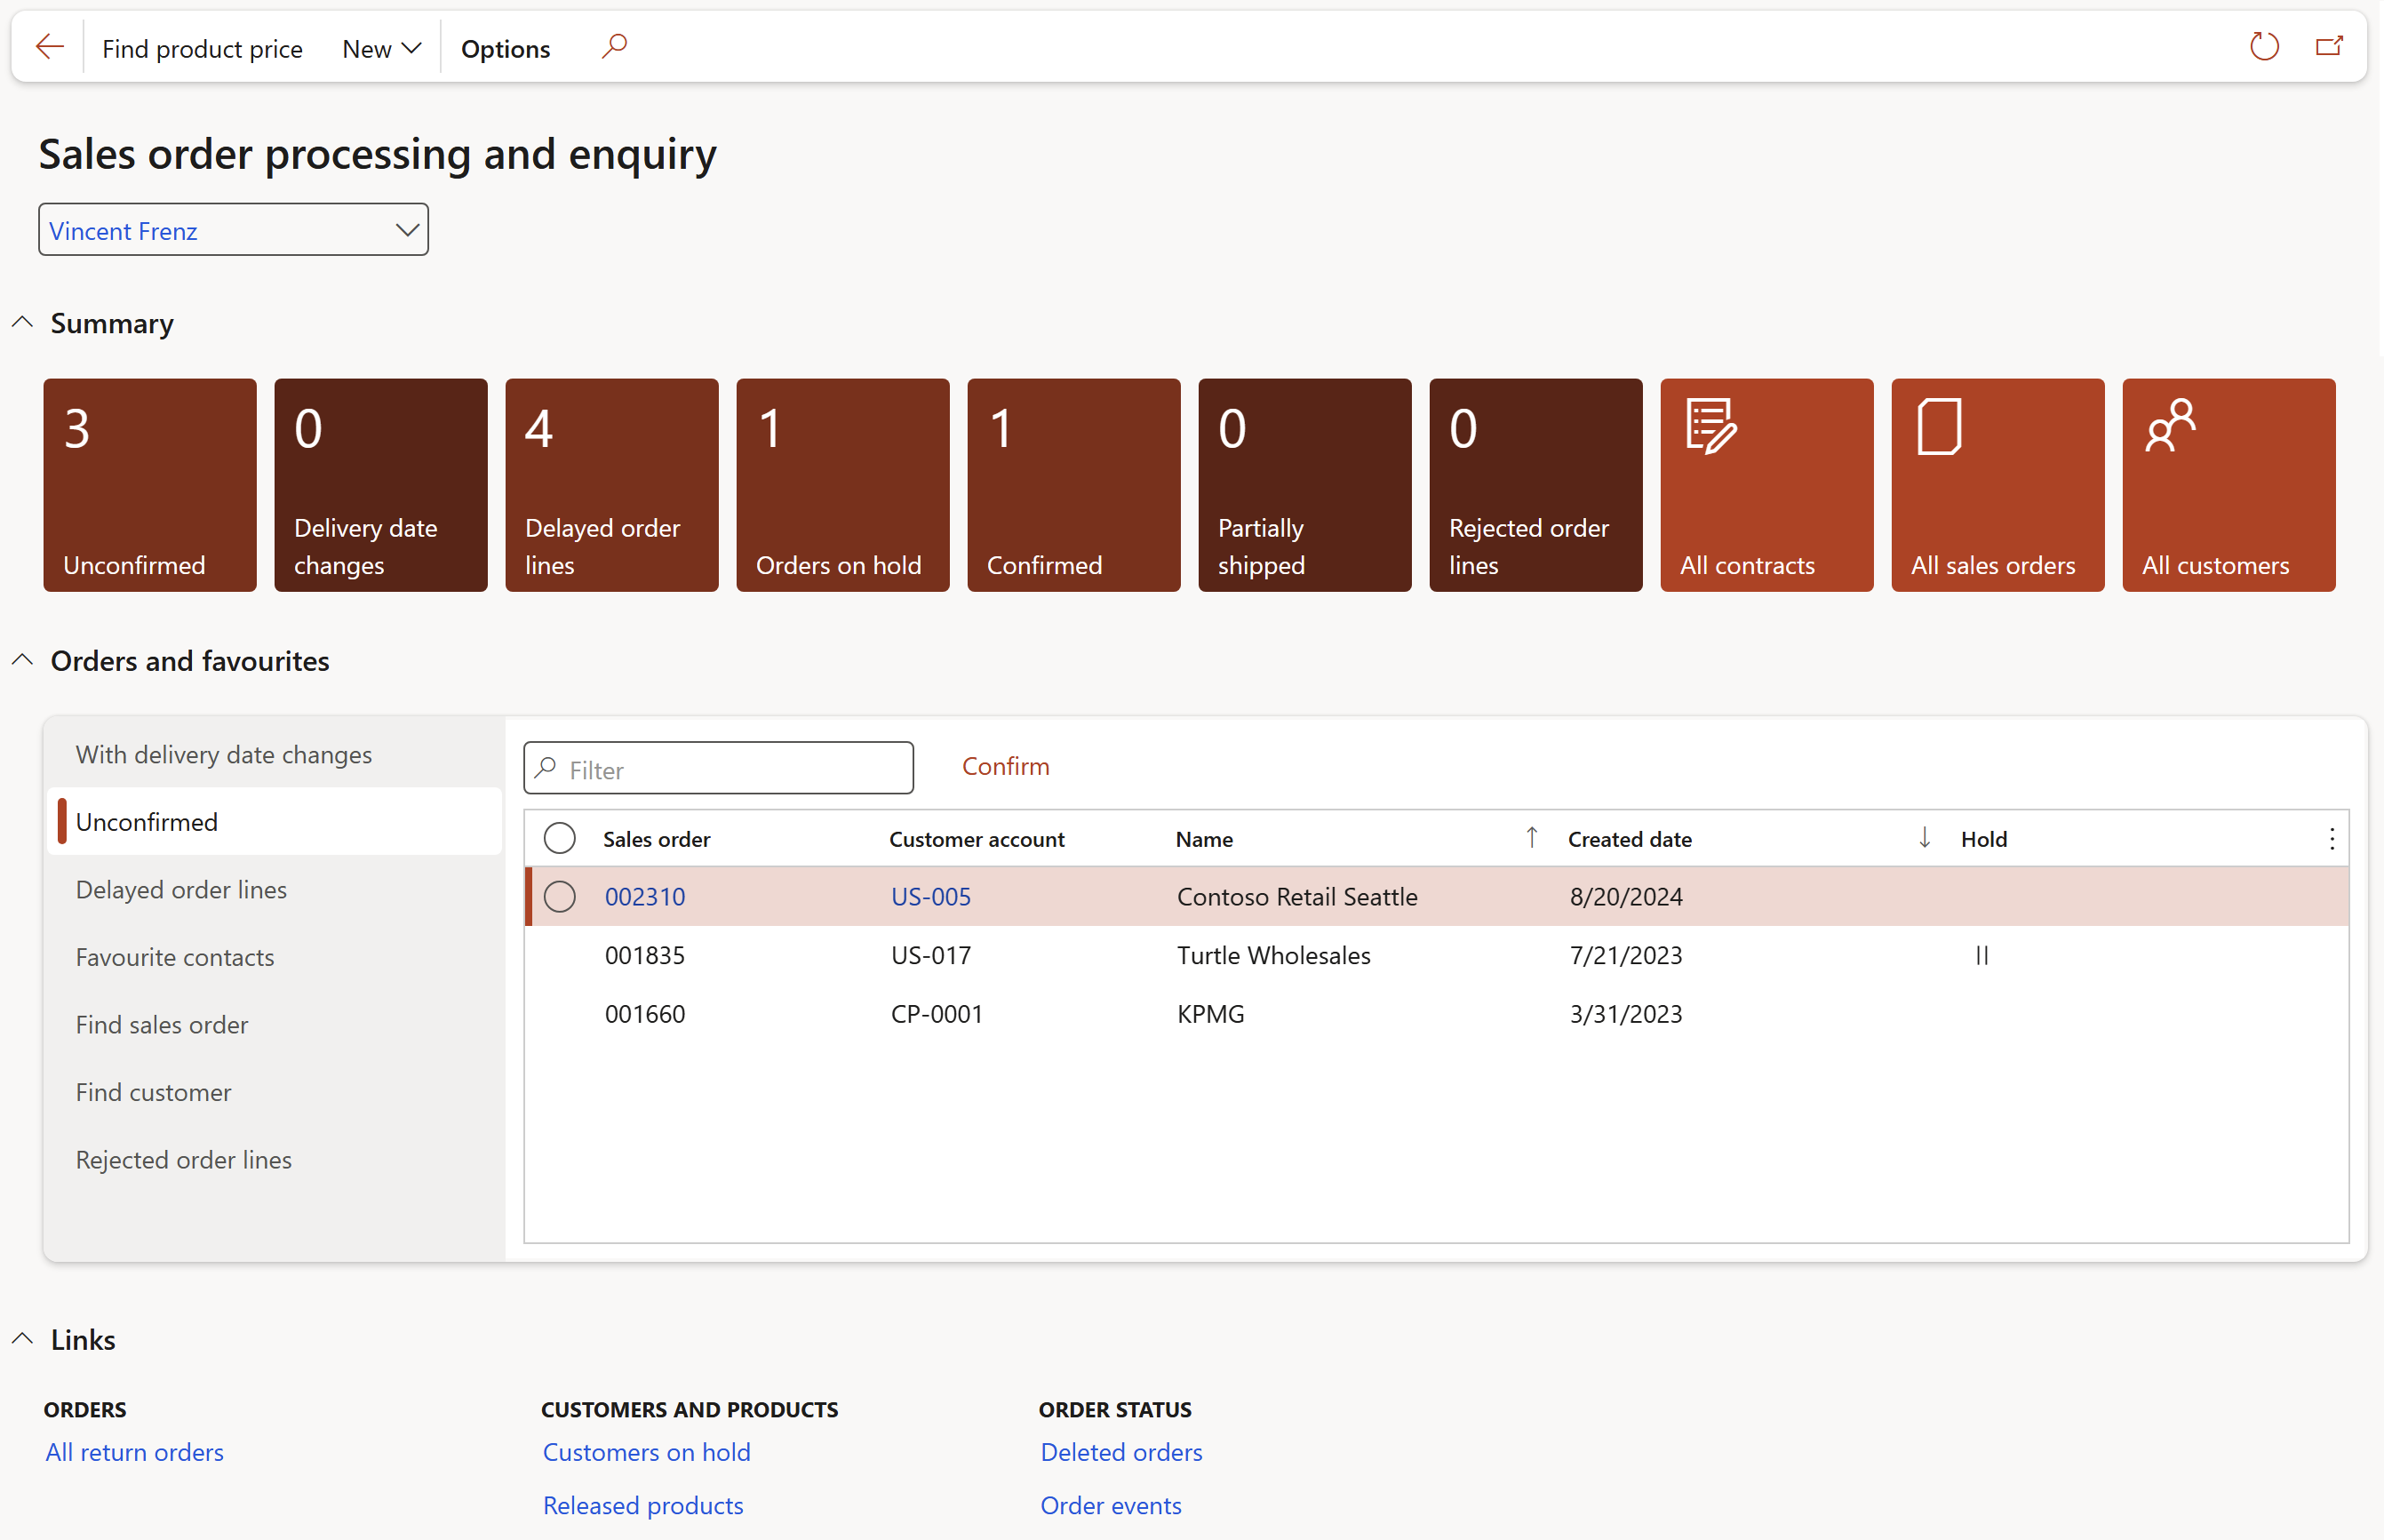Toggle the select-all rows circle in header

pyautogui.click(x=559, y=838)
